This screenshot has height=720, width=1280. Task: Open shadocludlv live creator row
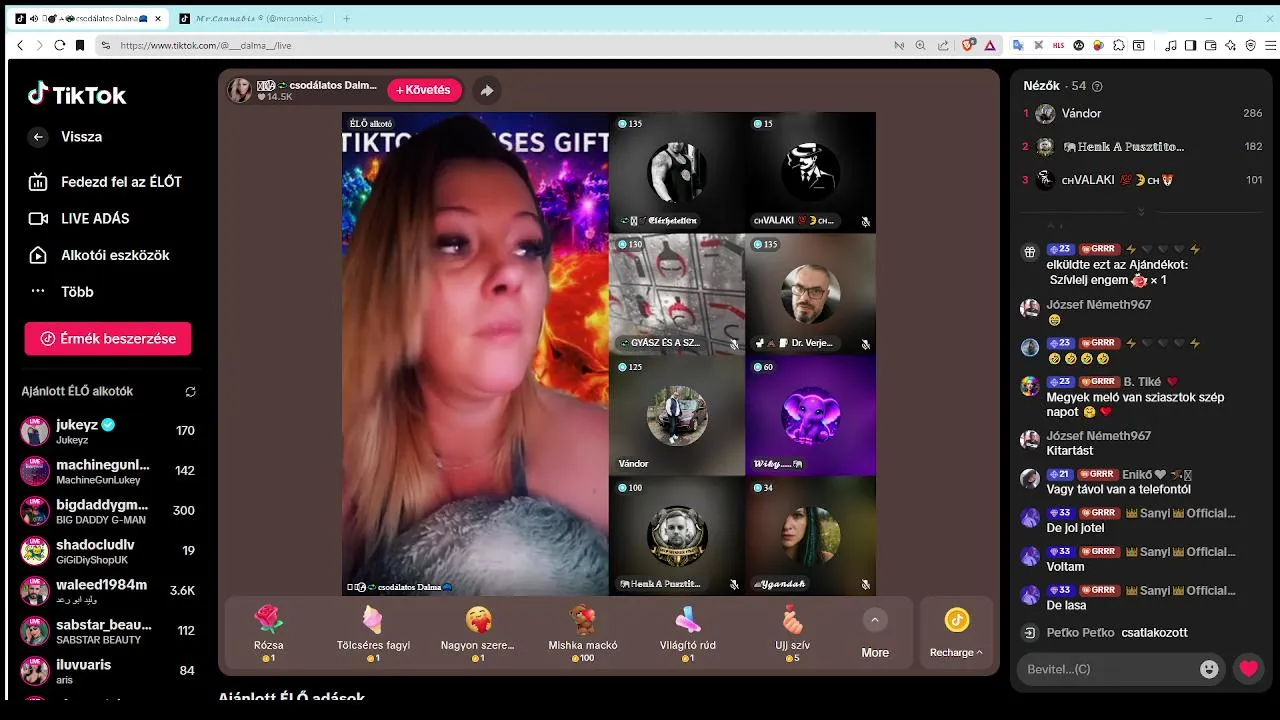[108, 551]
